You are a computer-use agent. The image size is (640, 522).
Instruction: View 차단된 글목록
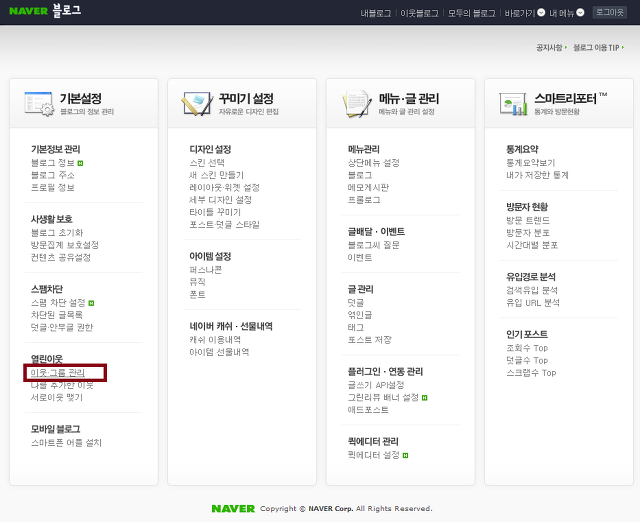57,315
